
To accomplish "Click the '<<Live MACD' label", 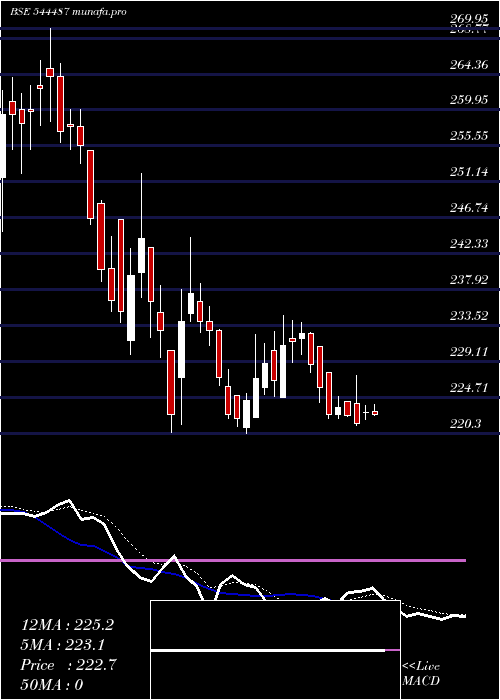I will pyautogui.click(x=421, y=674).
